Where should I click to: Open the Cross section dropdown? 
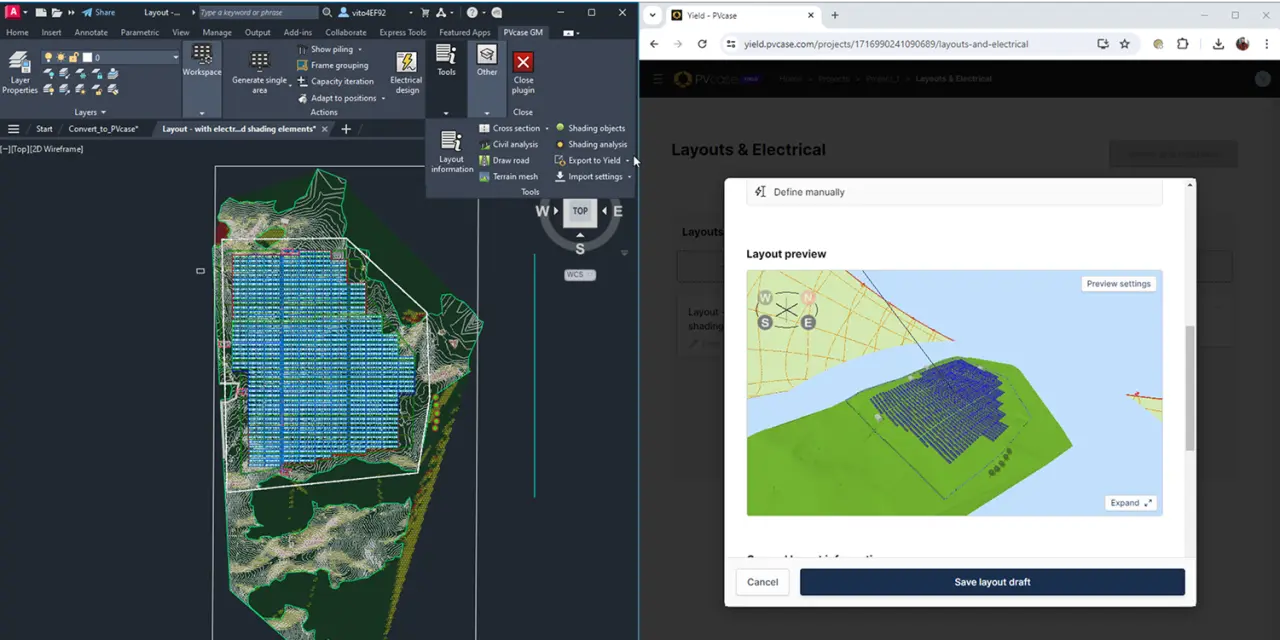[547, 128]
